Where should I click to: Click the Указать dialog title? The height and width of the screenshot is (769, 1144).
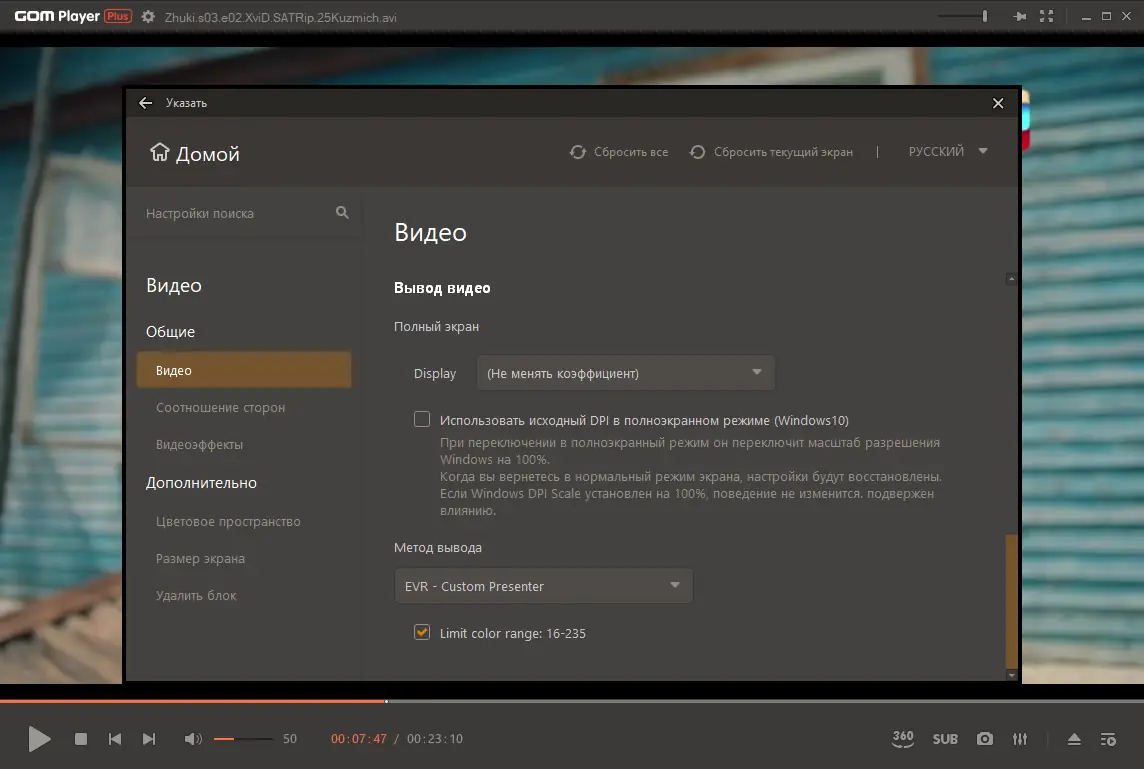click(186, 103)
